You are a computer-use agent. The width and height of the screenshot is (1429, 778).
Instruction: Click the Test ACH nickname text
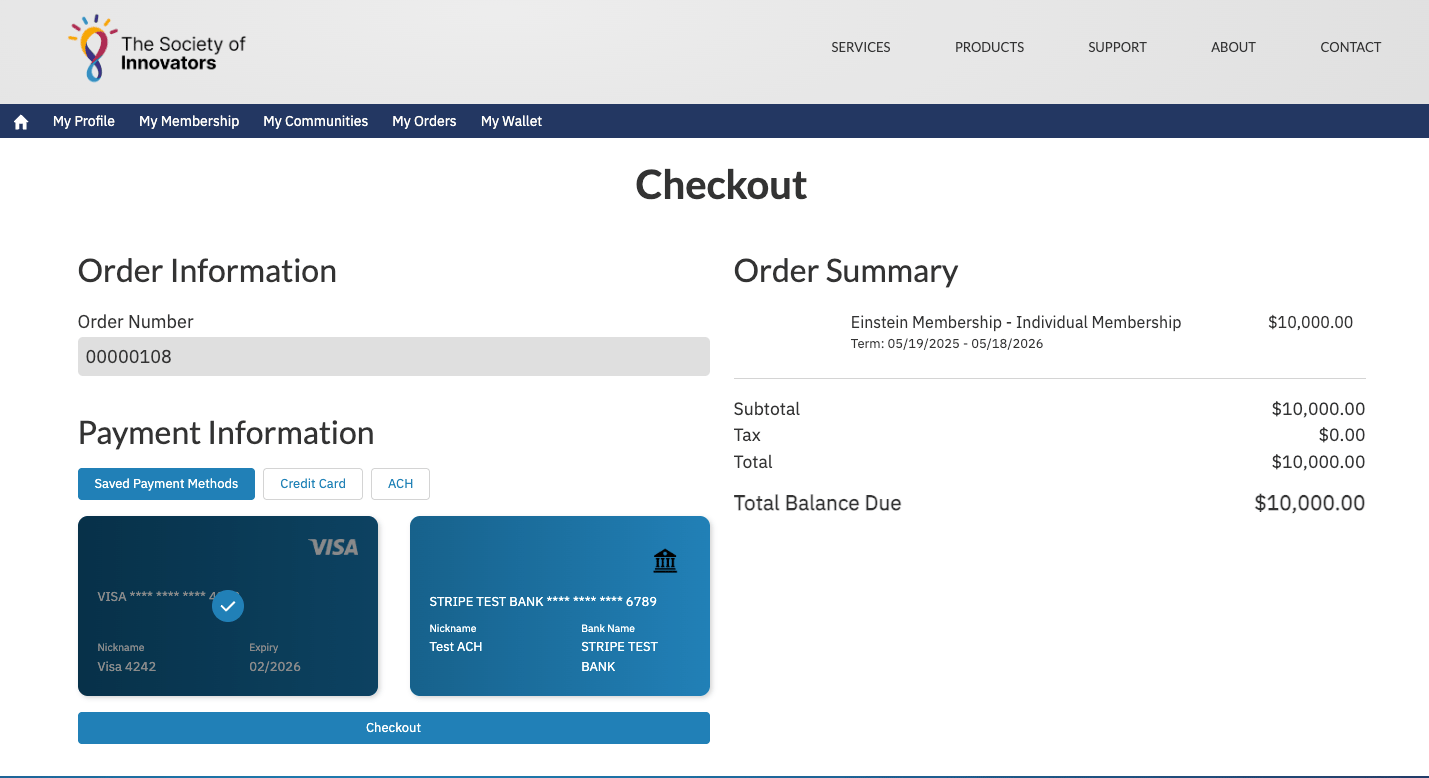[x=456, y=647]
